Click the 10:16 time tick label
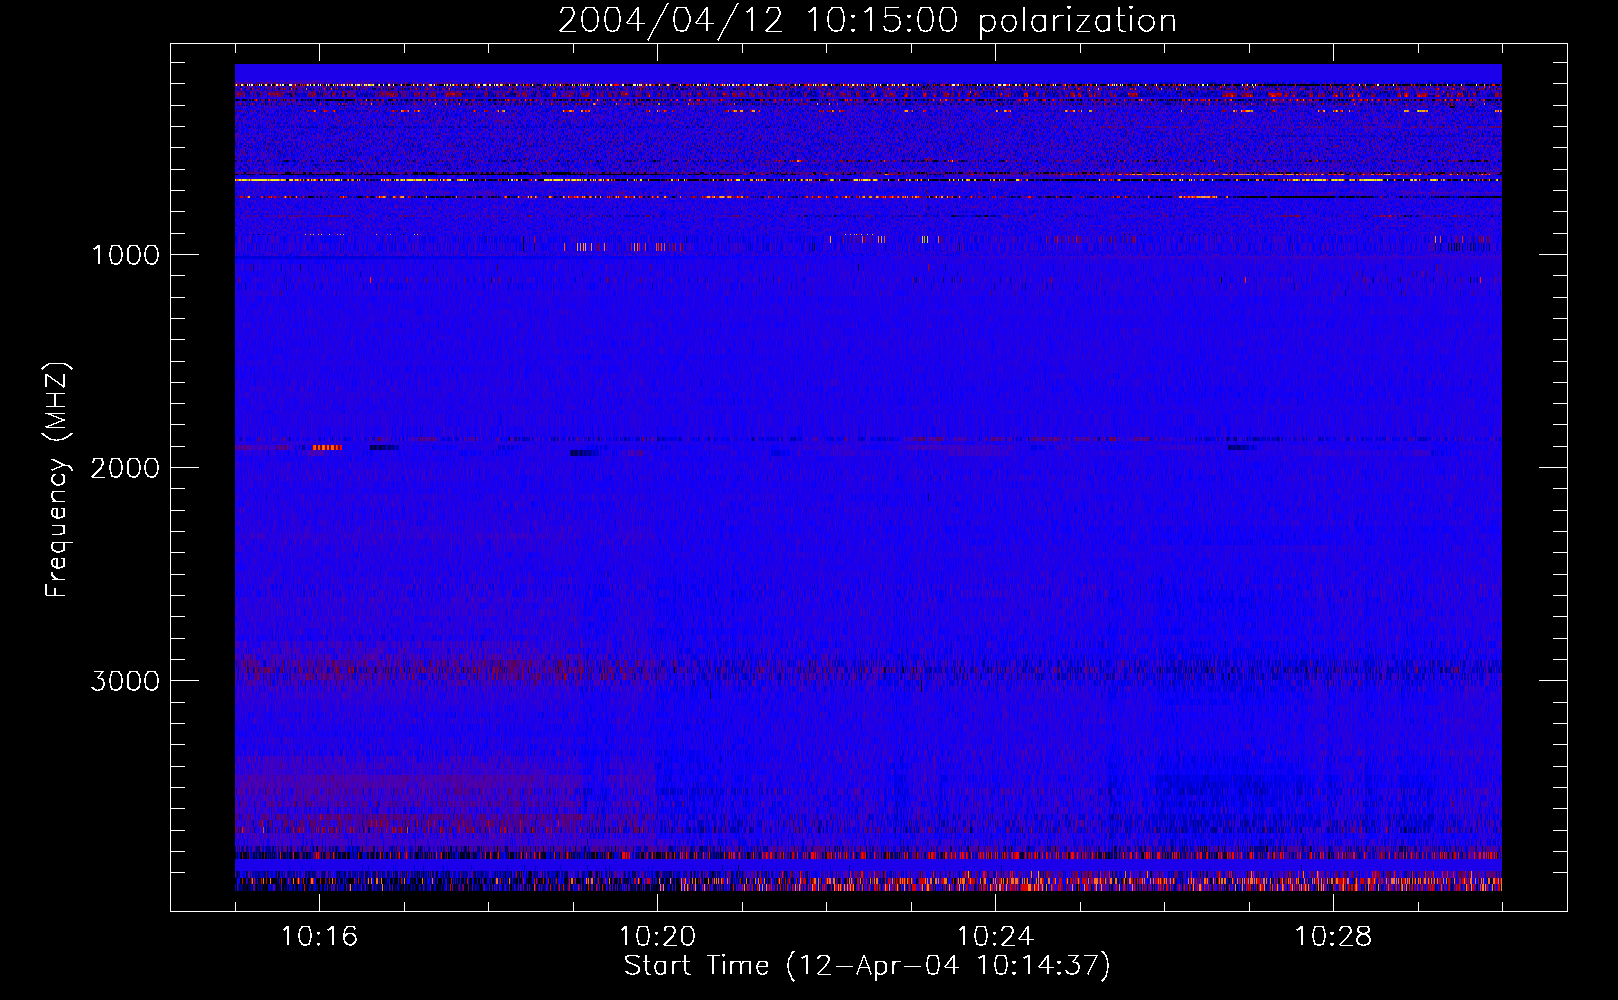 (x=319, y=936)
